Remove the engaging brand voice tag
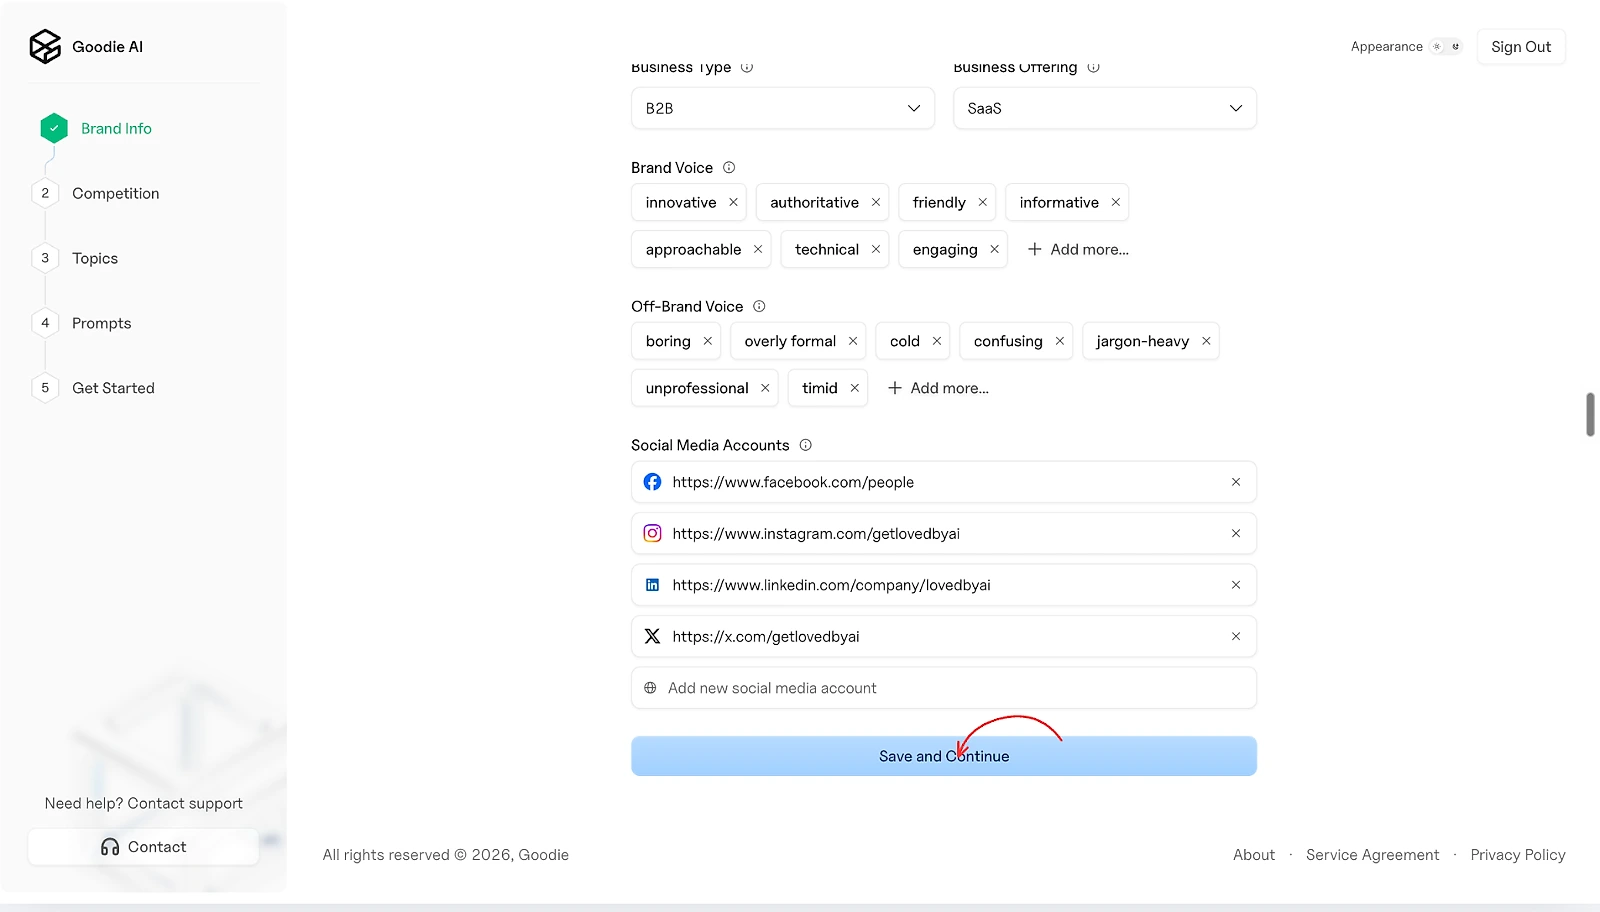 995,249
